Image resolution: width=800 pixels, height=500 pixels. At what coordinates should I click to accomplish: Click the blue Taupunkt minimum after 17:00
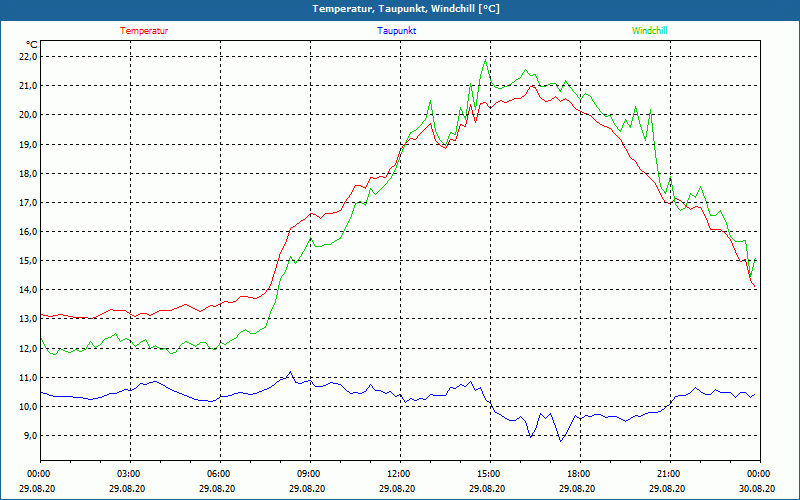[x=560, y=441]
